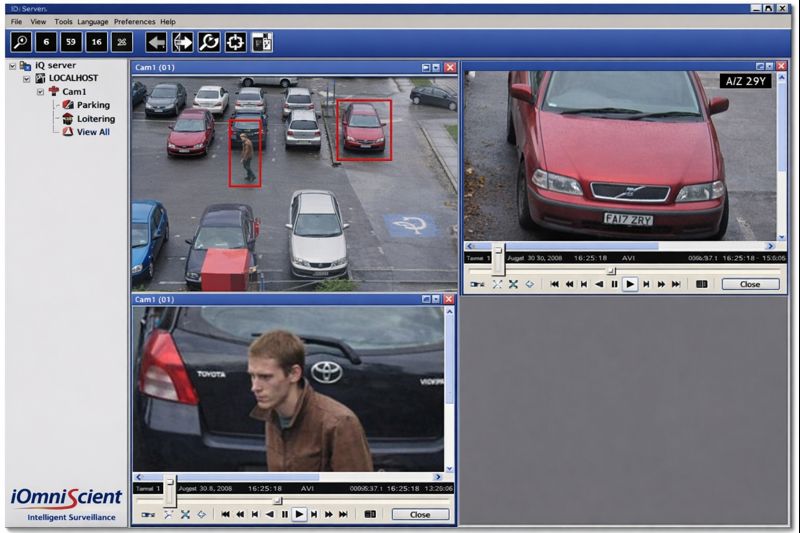This screenshot has width=800, height=533.
Task: Step back one frame in red car clip
Action: click(584, 284)
